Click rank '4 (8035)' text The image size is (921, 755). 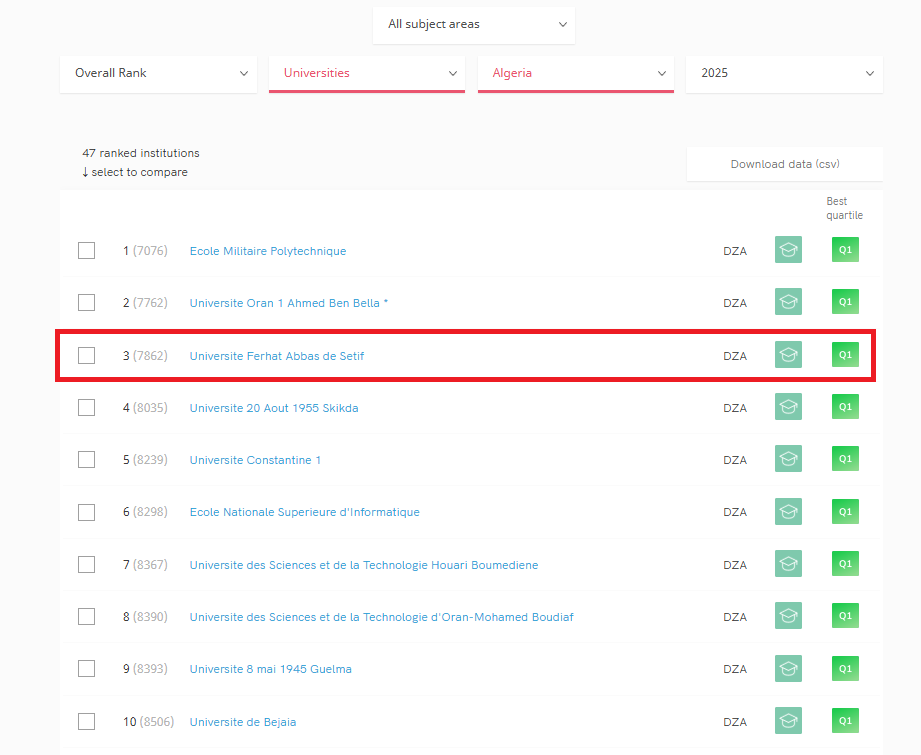coord(145,408)
